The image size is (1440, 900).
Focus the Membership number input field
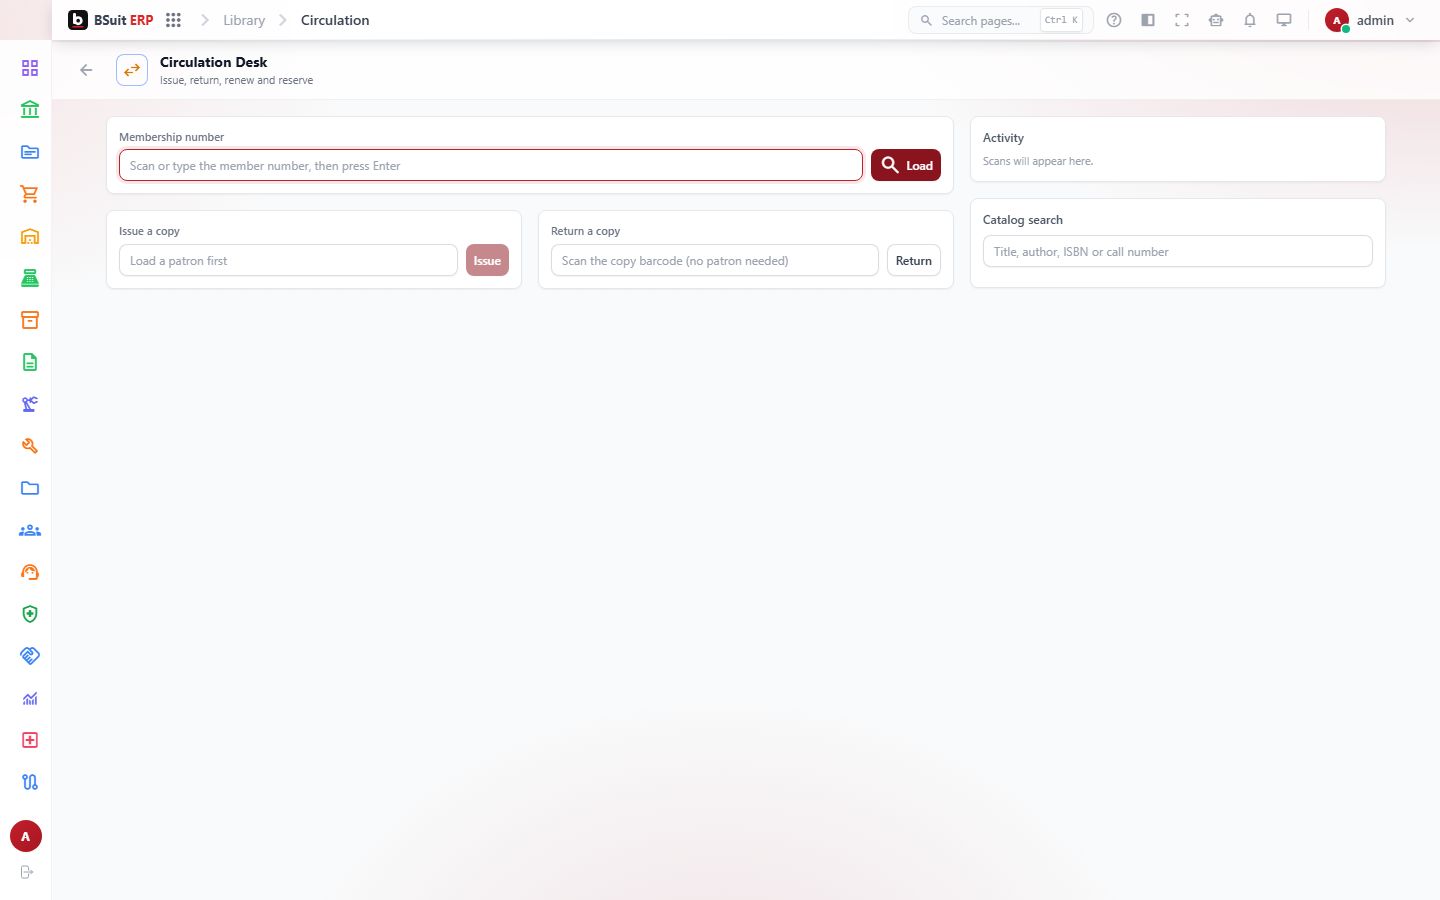point(490,165)
